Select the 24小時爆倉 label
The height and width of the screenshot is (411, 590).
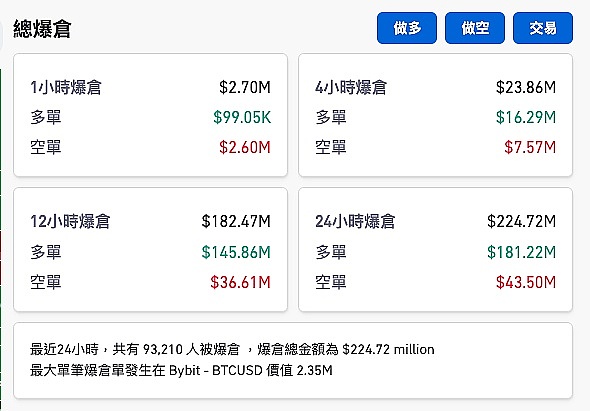(355, 221)
